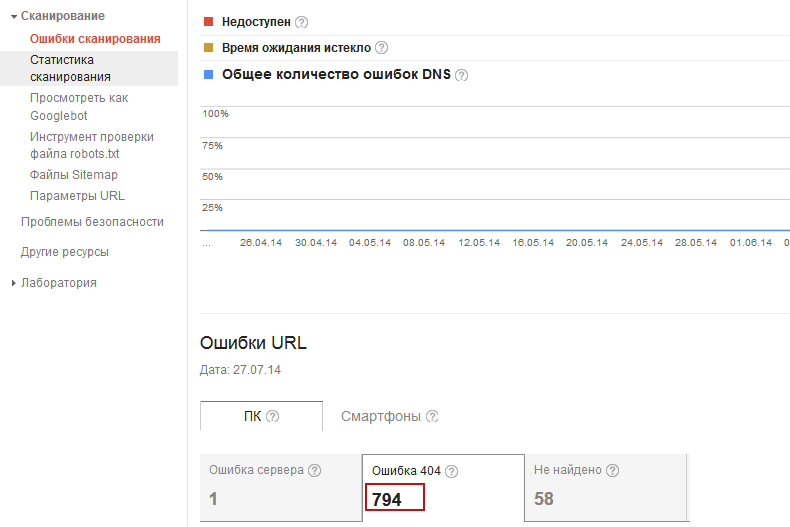Click the 794 error count

point(386,500)
